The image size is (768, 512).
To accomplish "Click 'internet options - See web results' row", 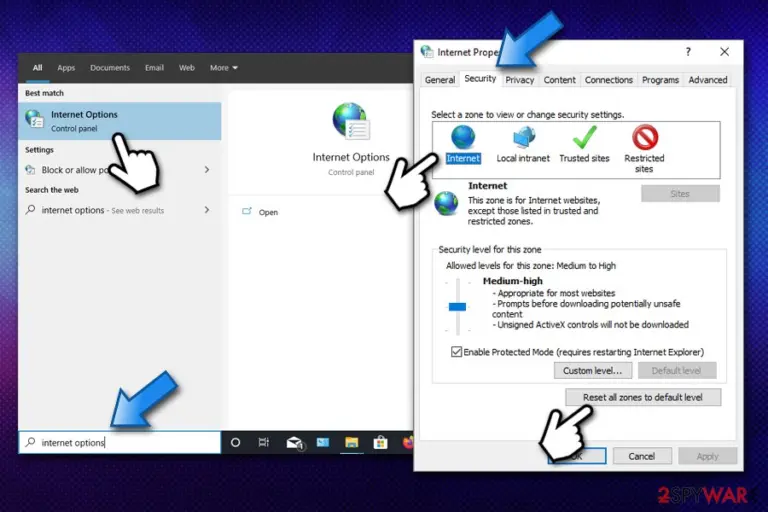I will [x=118, y=210].
